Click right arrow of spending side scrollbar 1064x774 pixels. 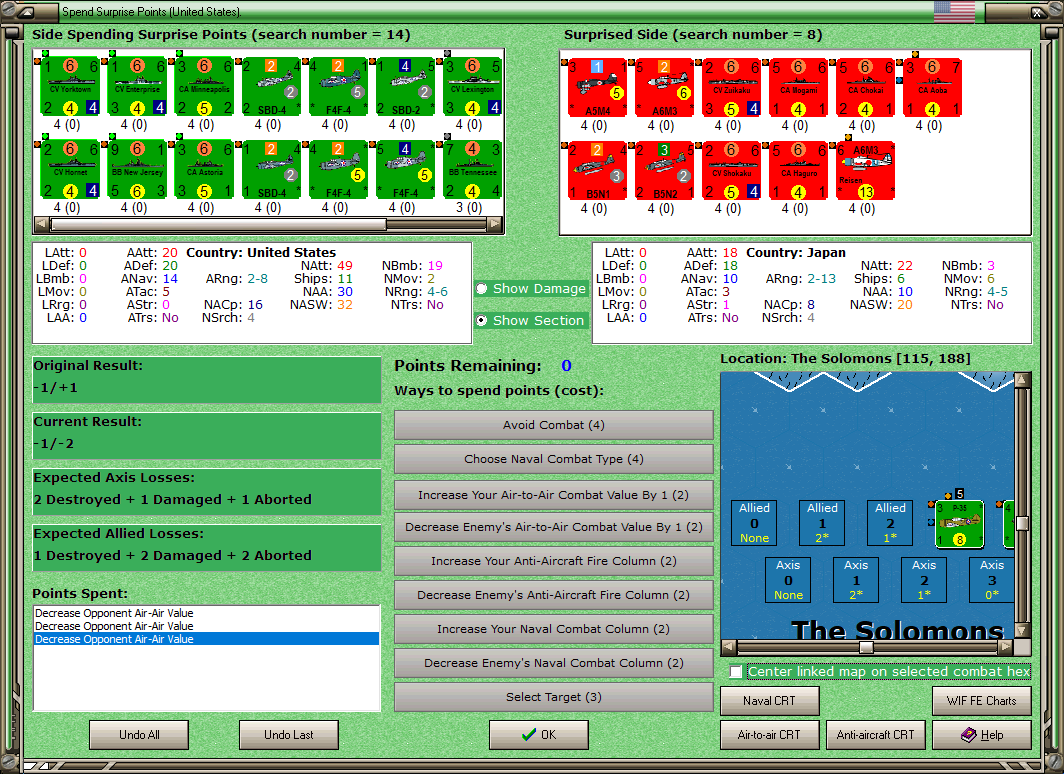(495, 224)
